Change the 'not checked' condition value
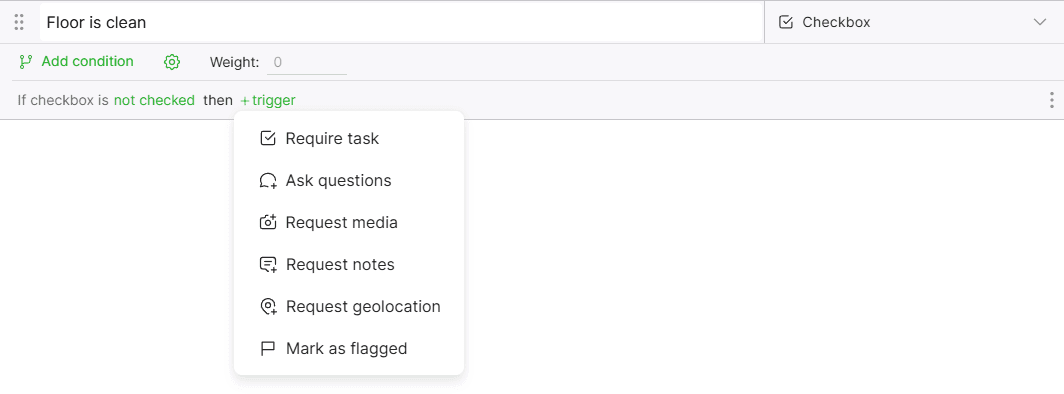The width and height of the screenshot is (1064, 394). (154, 100)
